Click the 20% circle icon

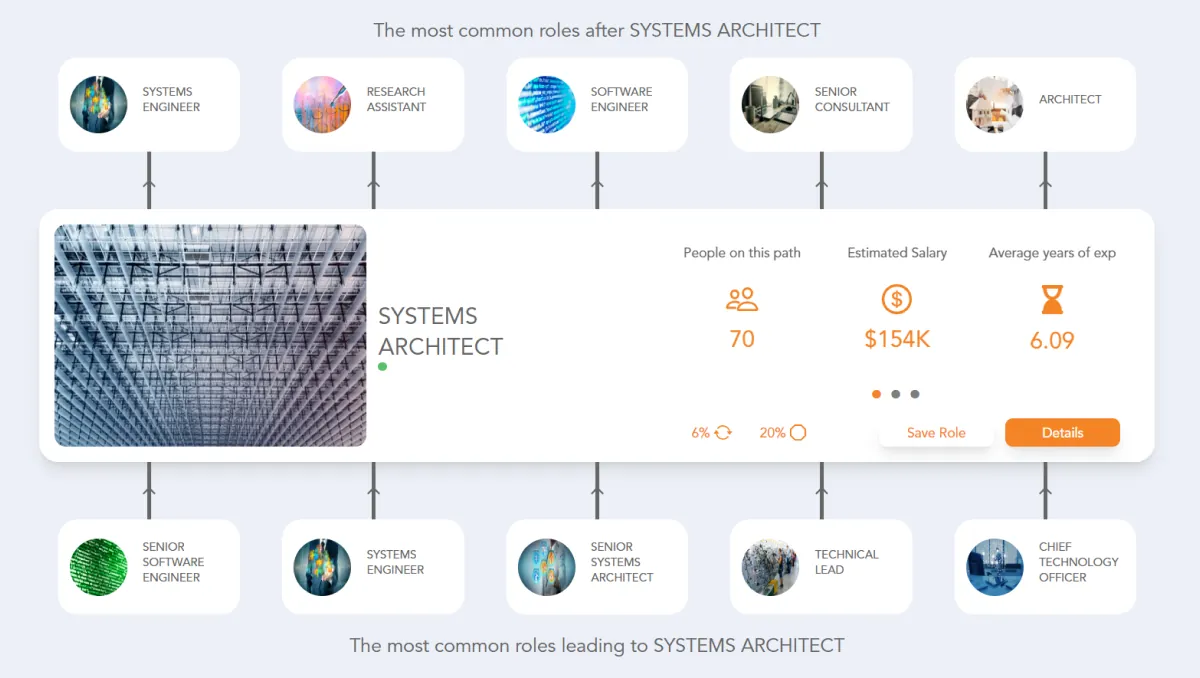click(x=798, y=433)
